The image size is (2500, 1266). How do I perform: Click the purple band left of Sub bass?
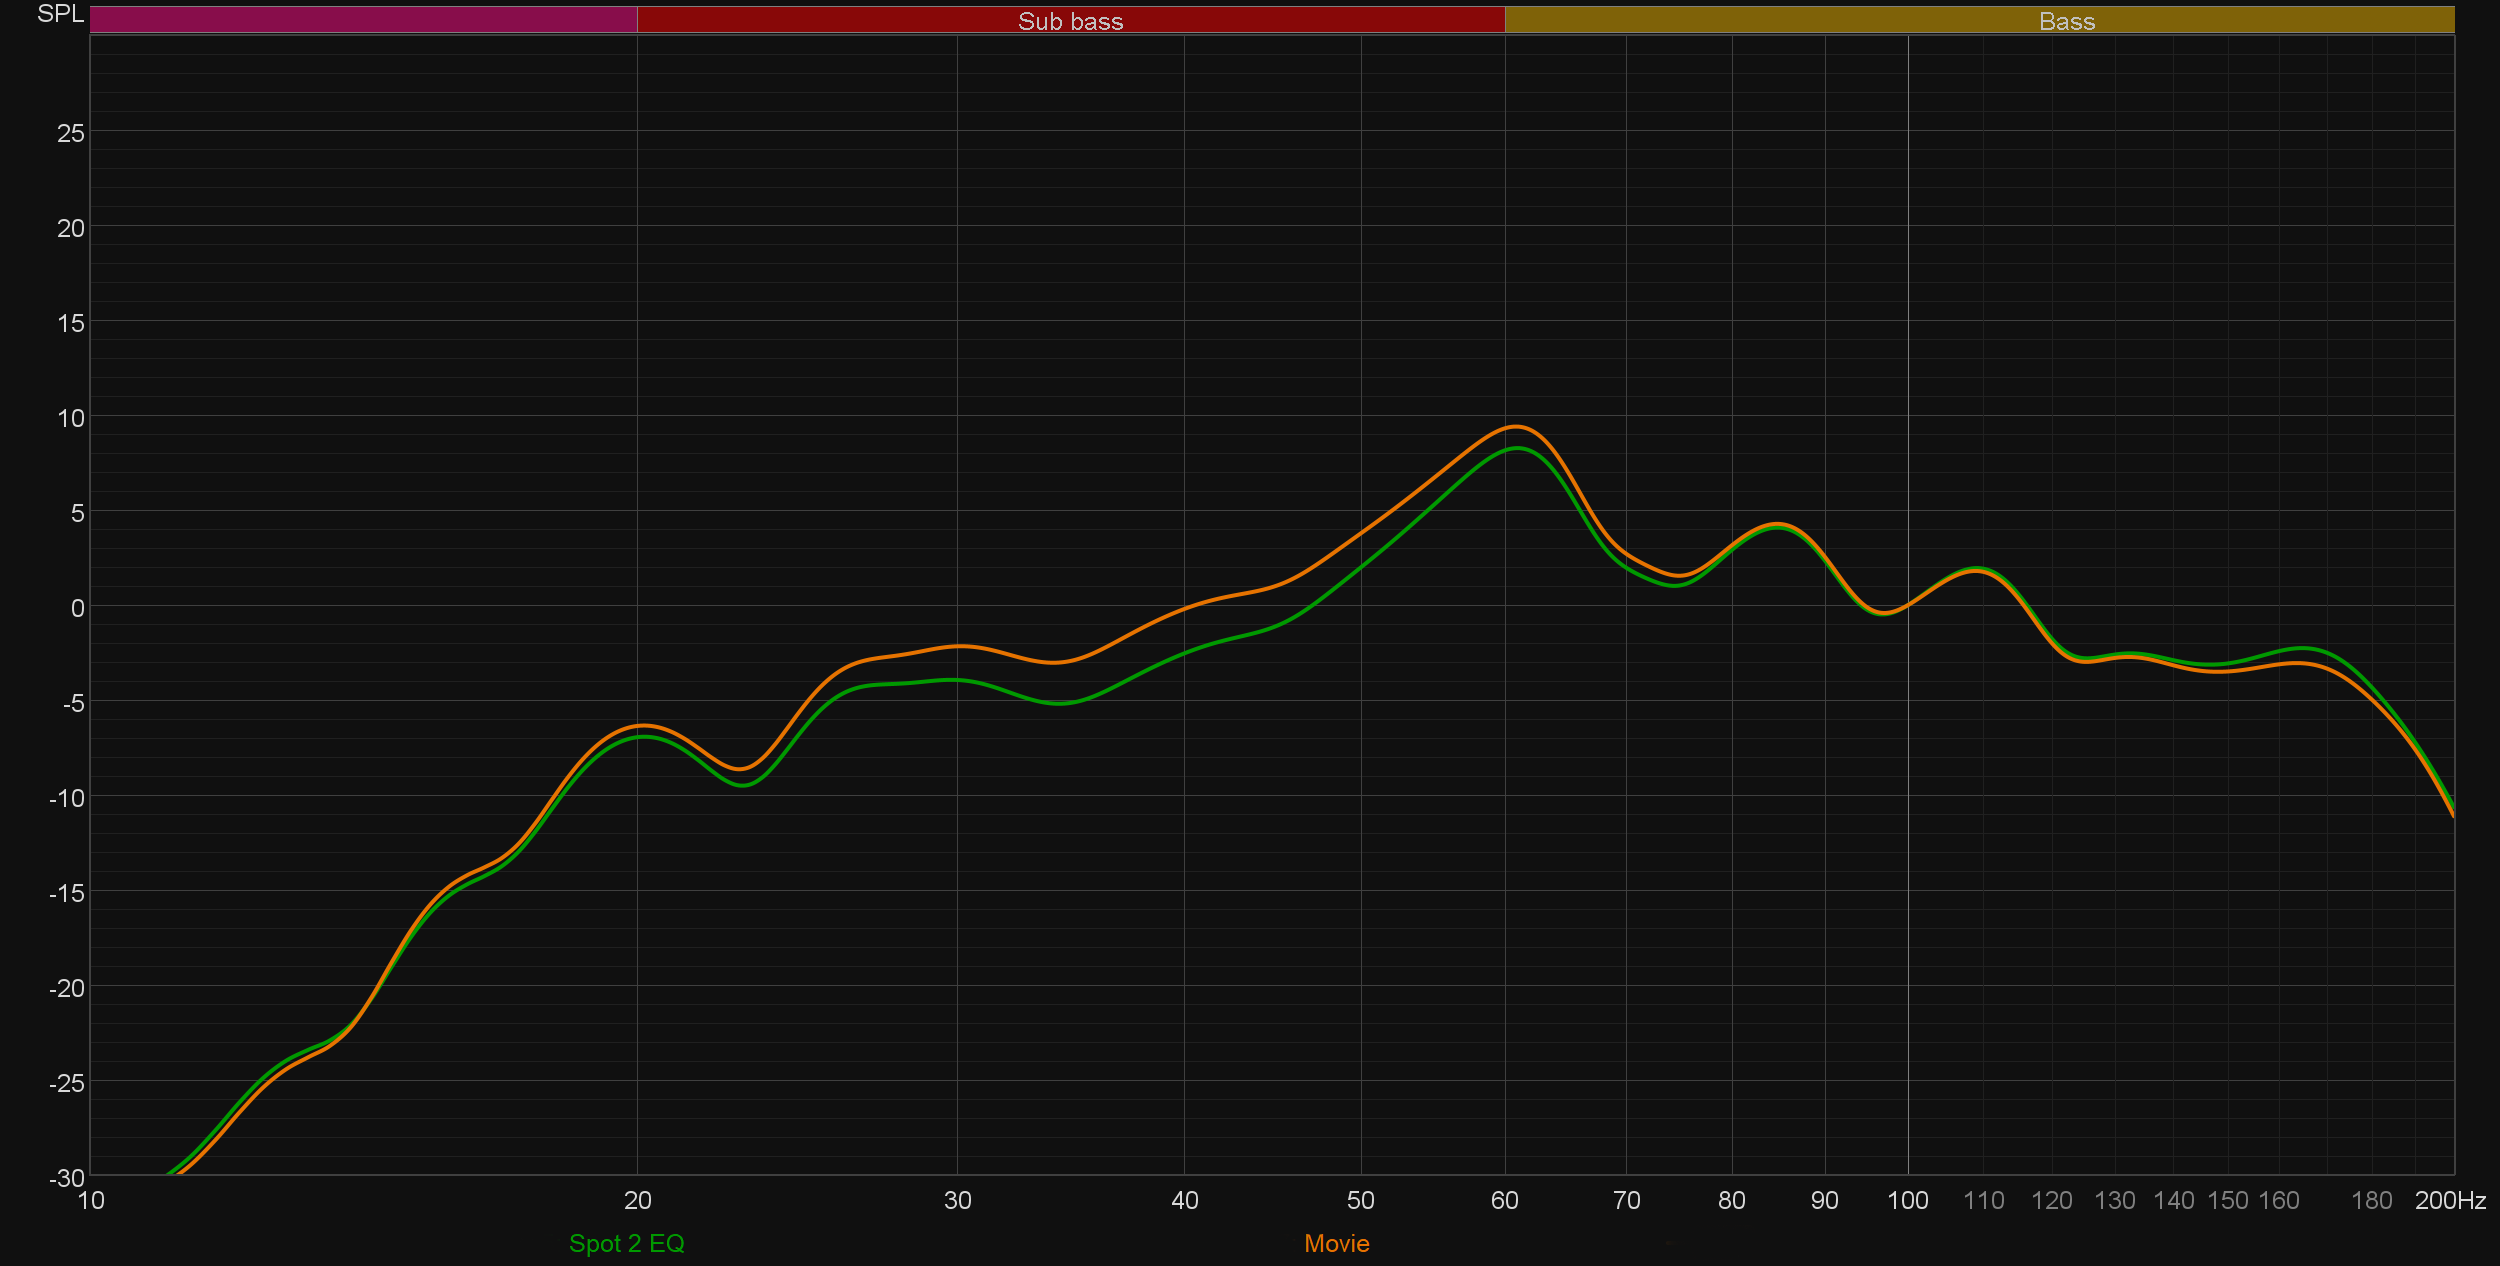click(x=363, y=20)
